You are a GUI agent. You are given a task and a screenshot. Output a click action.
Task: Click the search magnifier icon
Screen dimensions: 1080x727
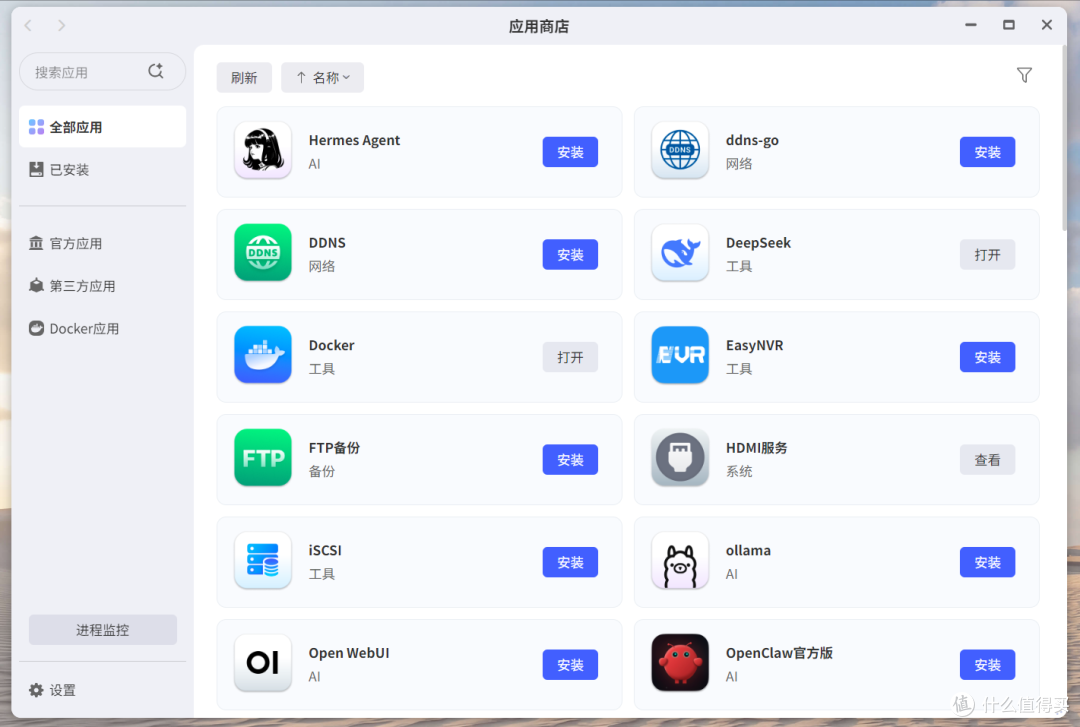tap(156, 71)
